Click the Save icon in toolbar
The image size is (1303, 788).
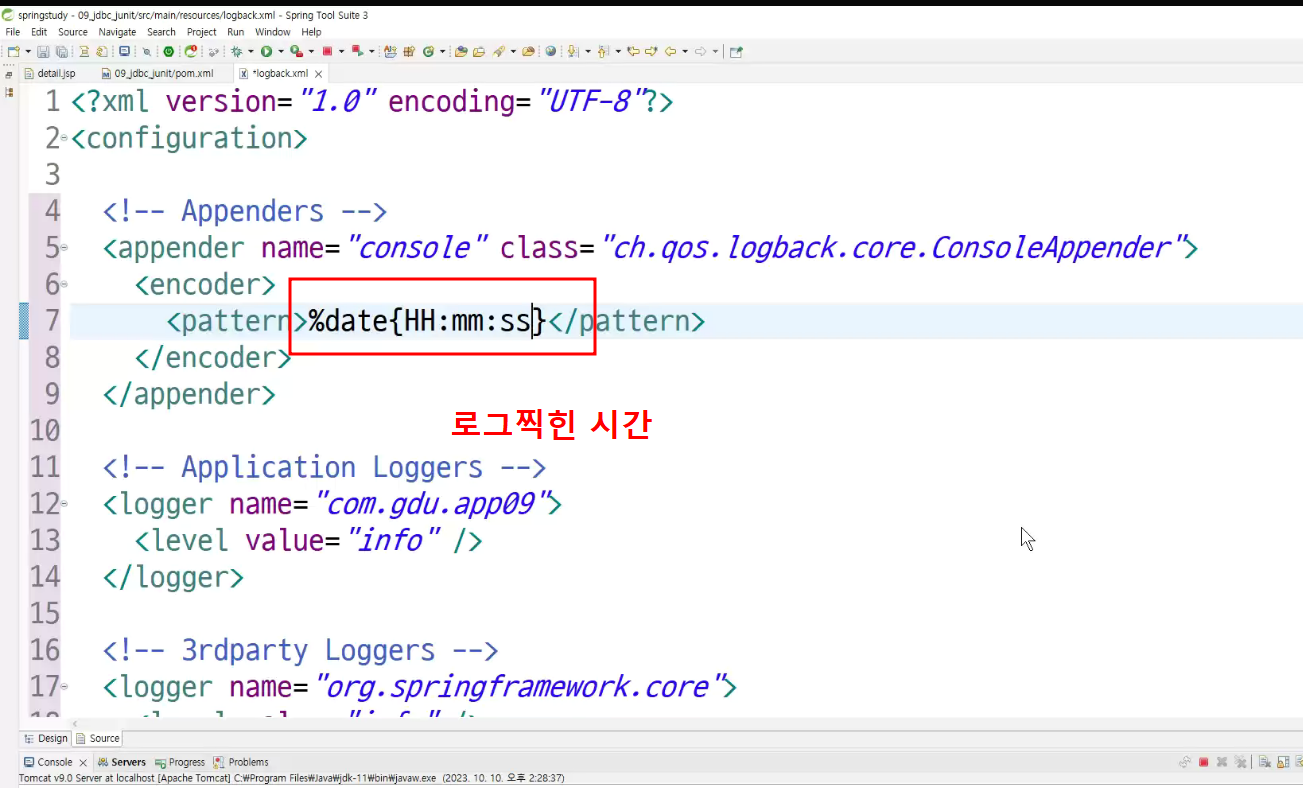point(42,51)
